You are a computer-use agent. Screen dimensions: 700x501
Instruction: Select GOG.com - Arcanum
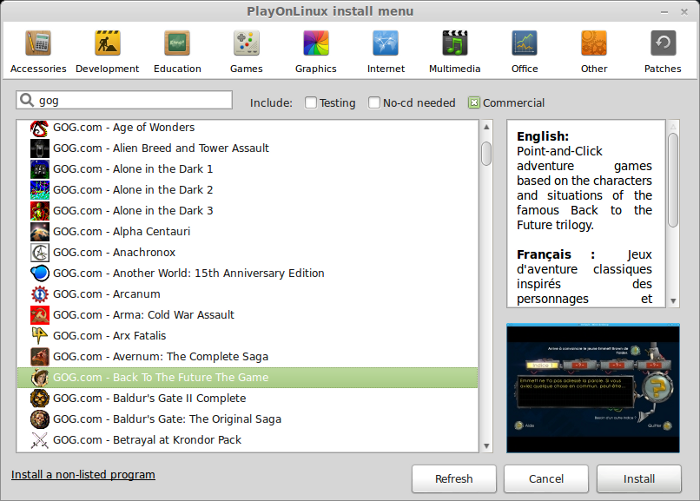coord(247,294)
